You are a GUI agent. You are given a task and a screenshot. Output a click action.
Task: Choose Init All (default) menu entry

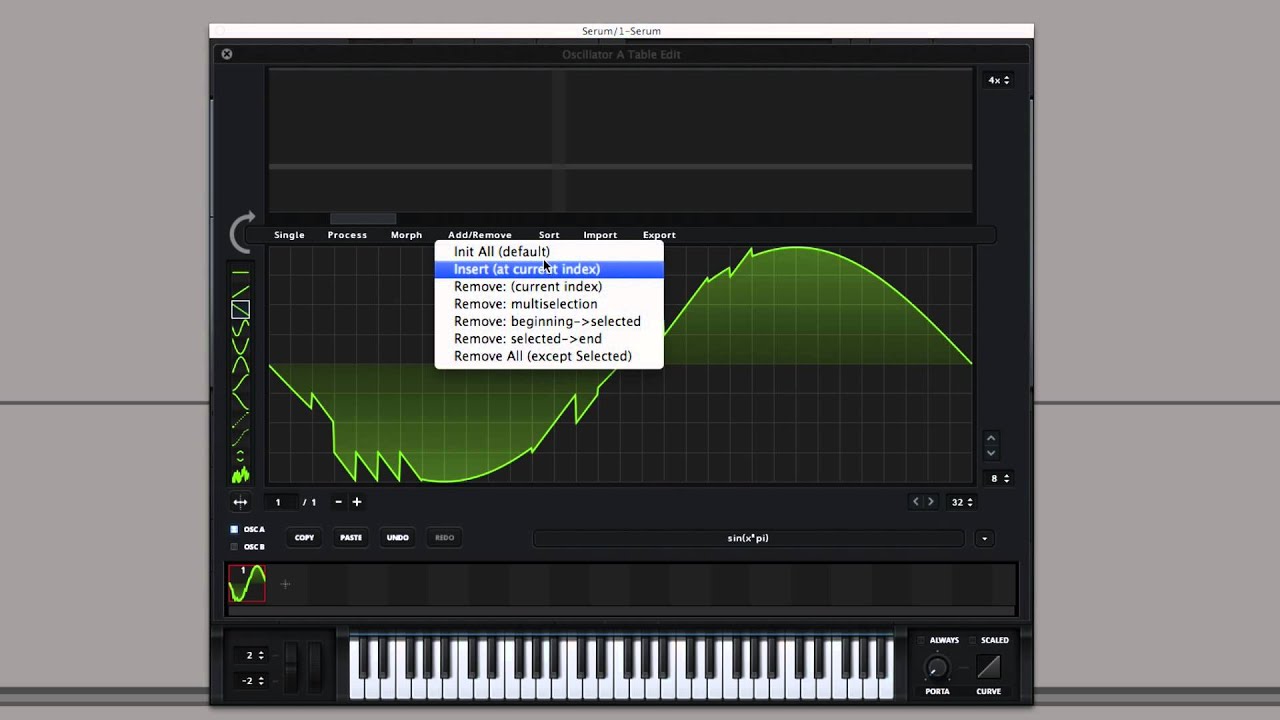[549, 252]
